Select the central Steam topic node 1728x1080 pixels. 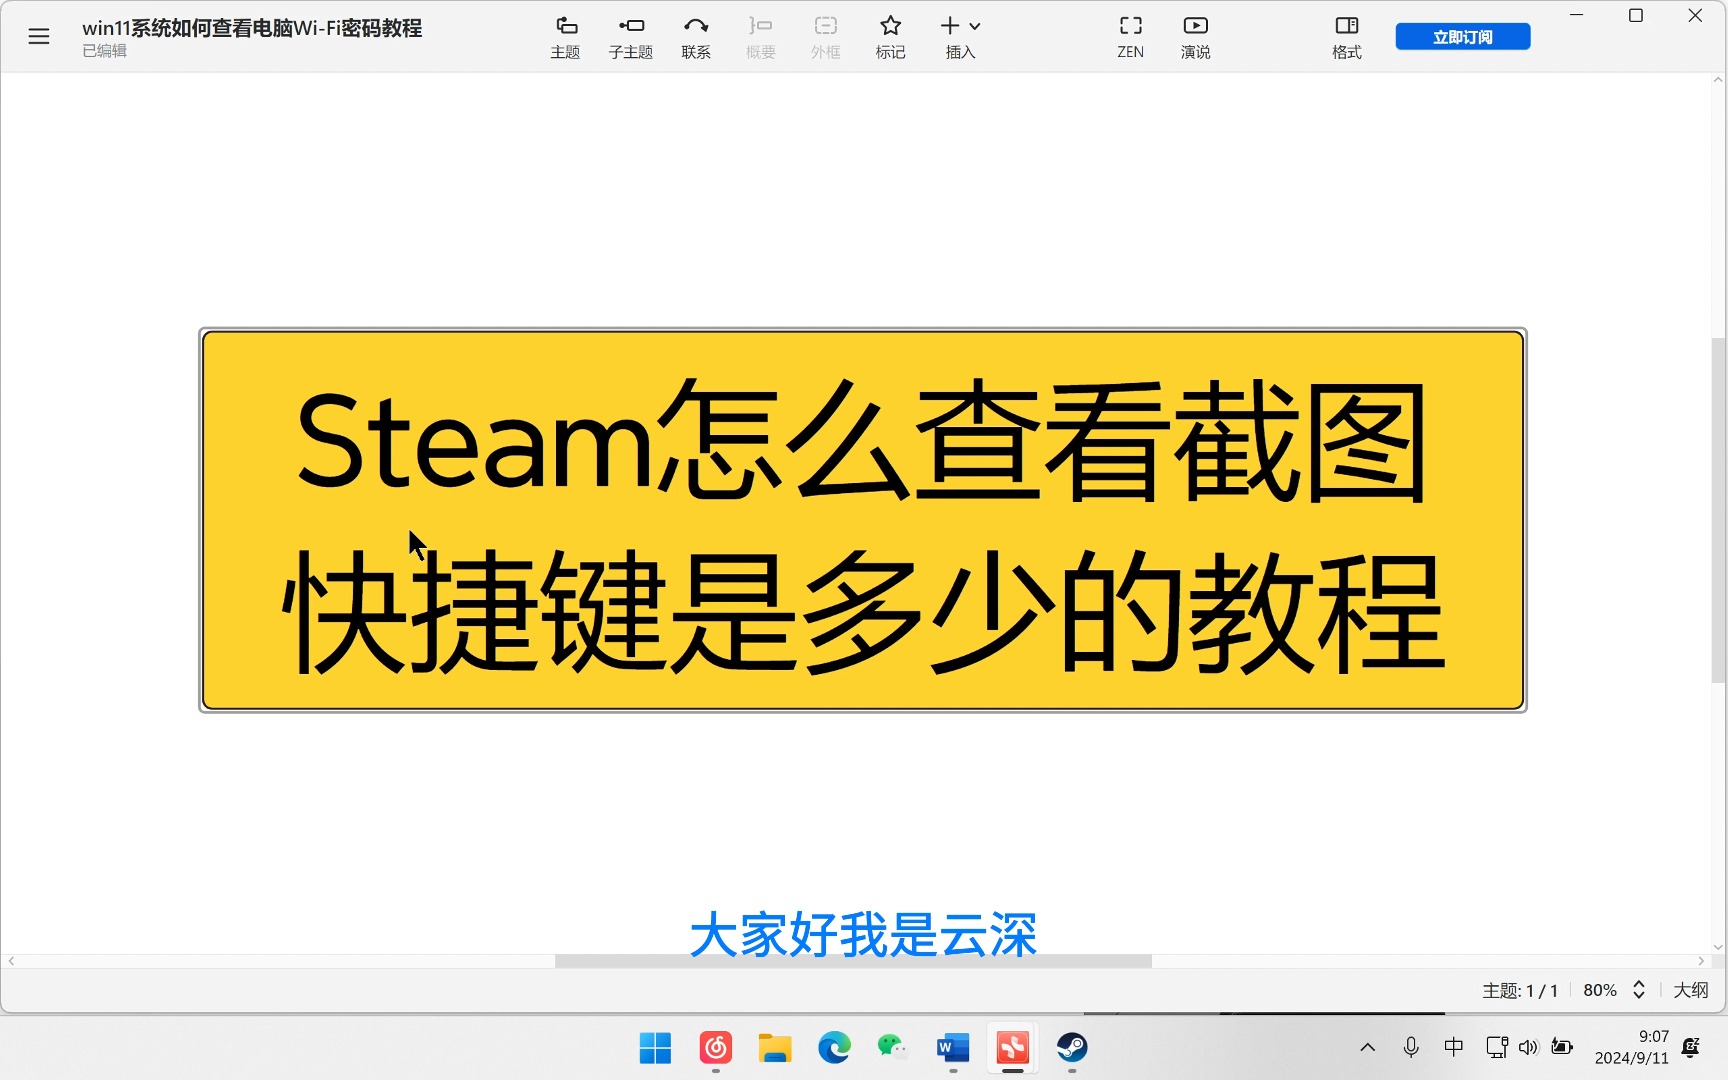[863, 520]
